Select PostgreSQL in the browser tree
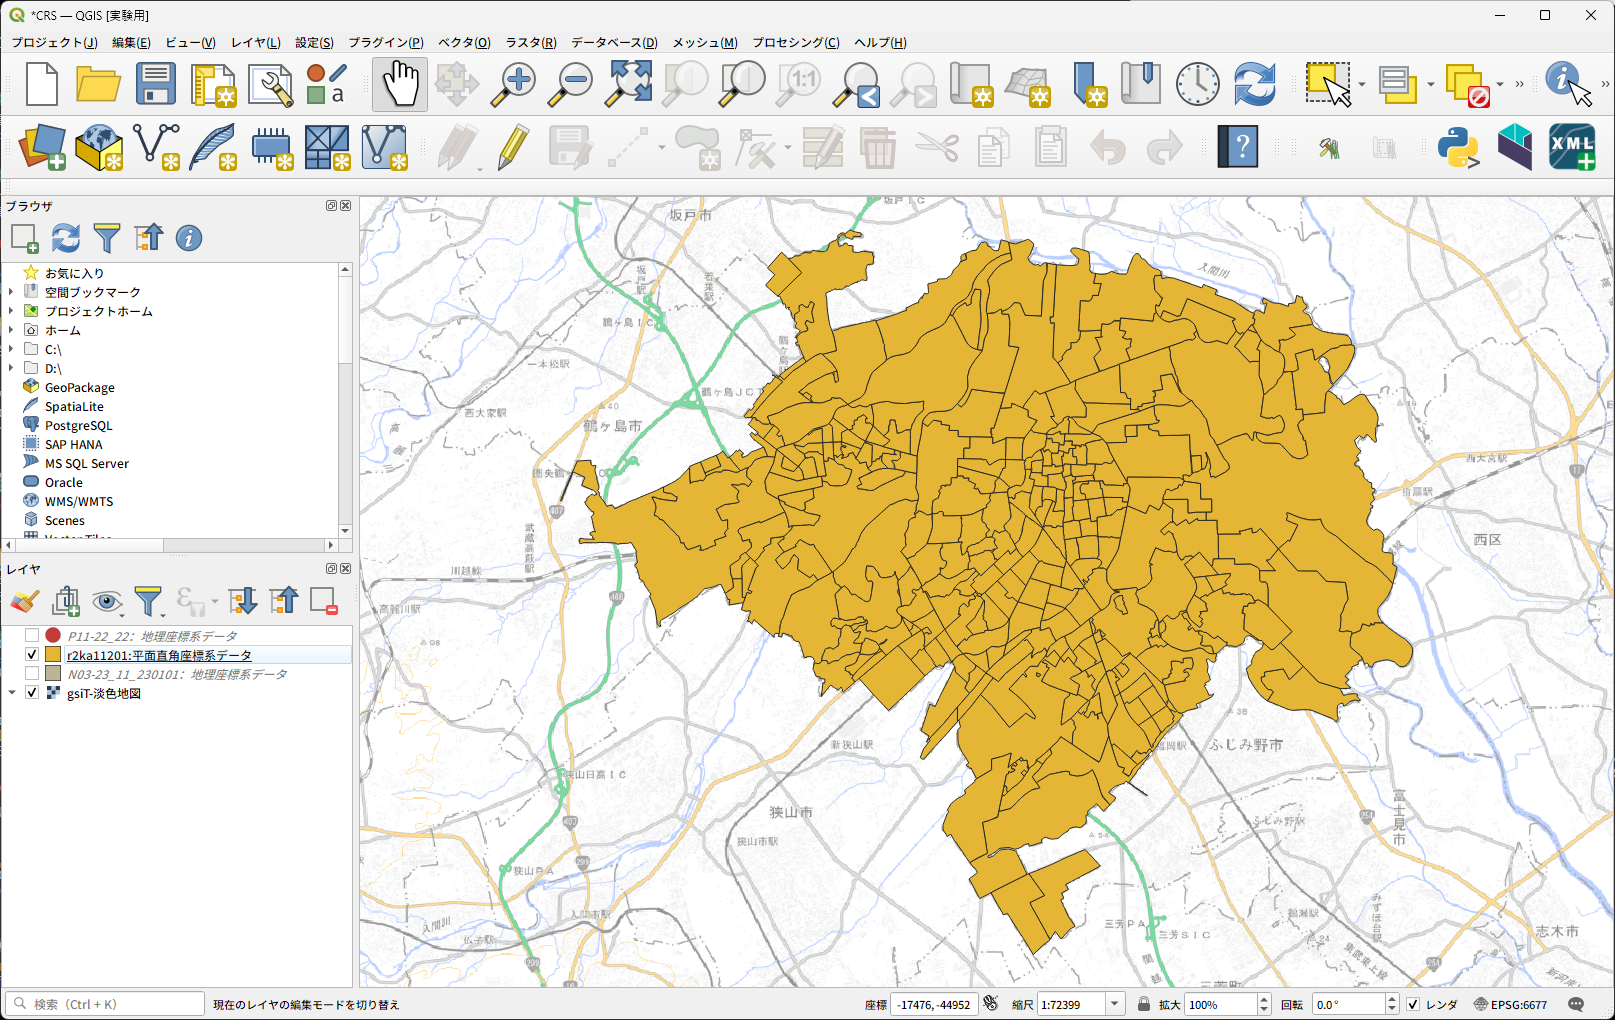The width and height of the screenshot is (1615, 1020). [x=78, y=426]
